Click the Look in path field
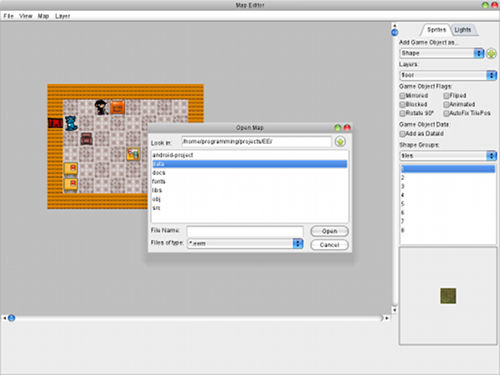Image resolution: width=500 pixels, height=375 pixels. tap(257, 142)
